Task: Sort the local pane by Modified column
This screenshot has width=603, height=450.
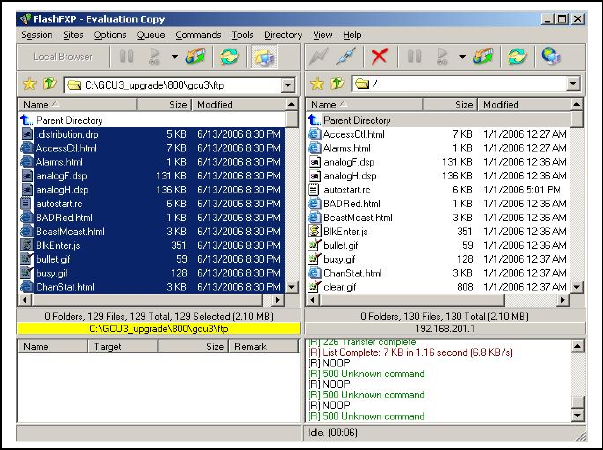Action: point(239,105)
